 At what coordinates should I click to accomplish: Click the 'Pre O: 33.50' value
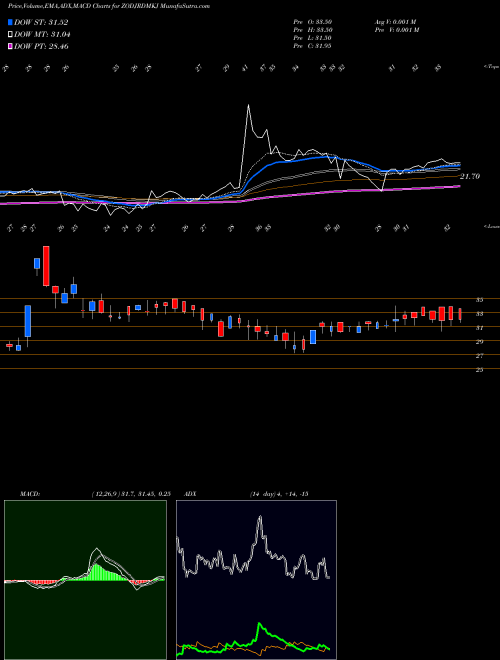[312, 22]
